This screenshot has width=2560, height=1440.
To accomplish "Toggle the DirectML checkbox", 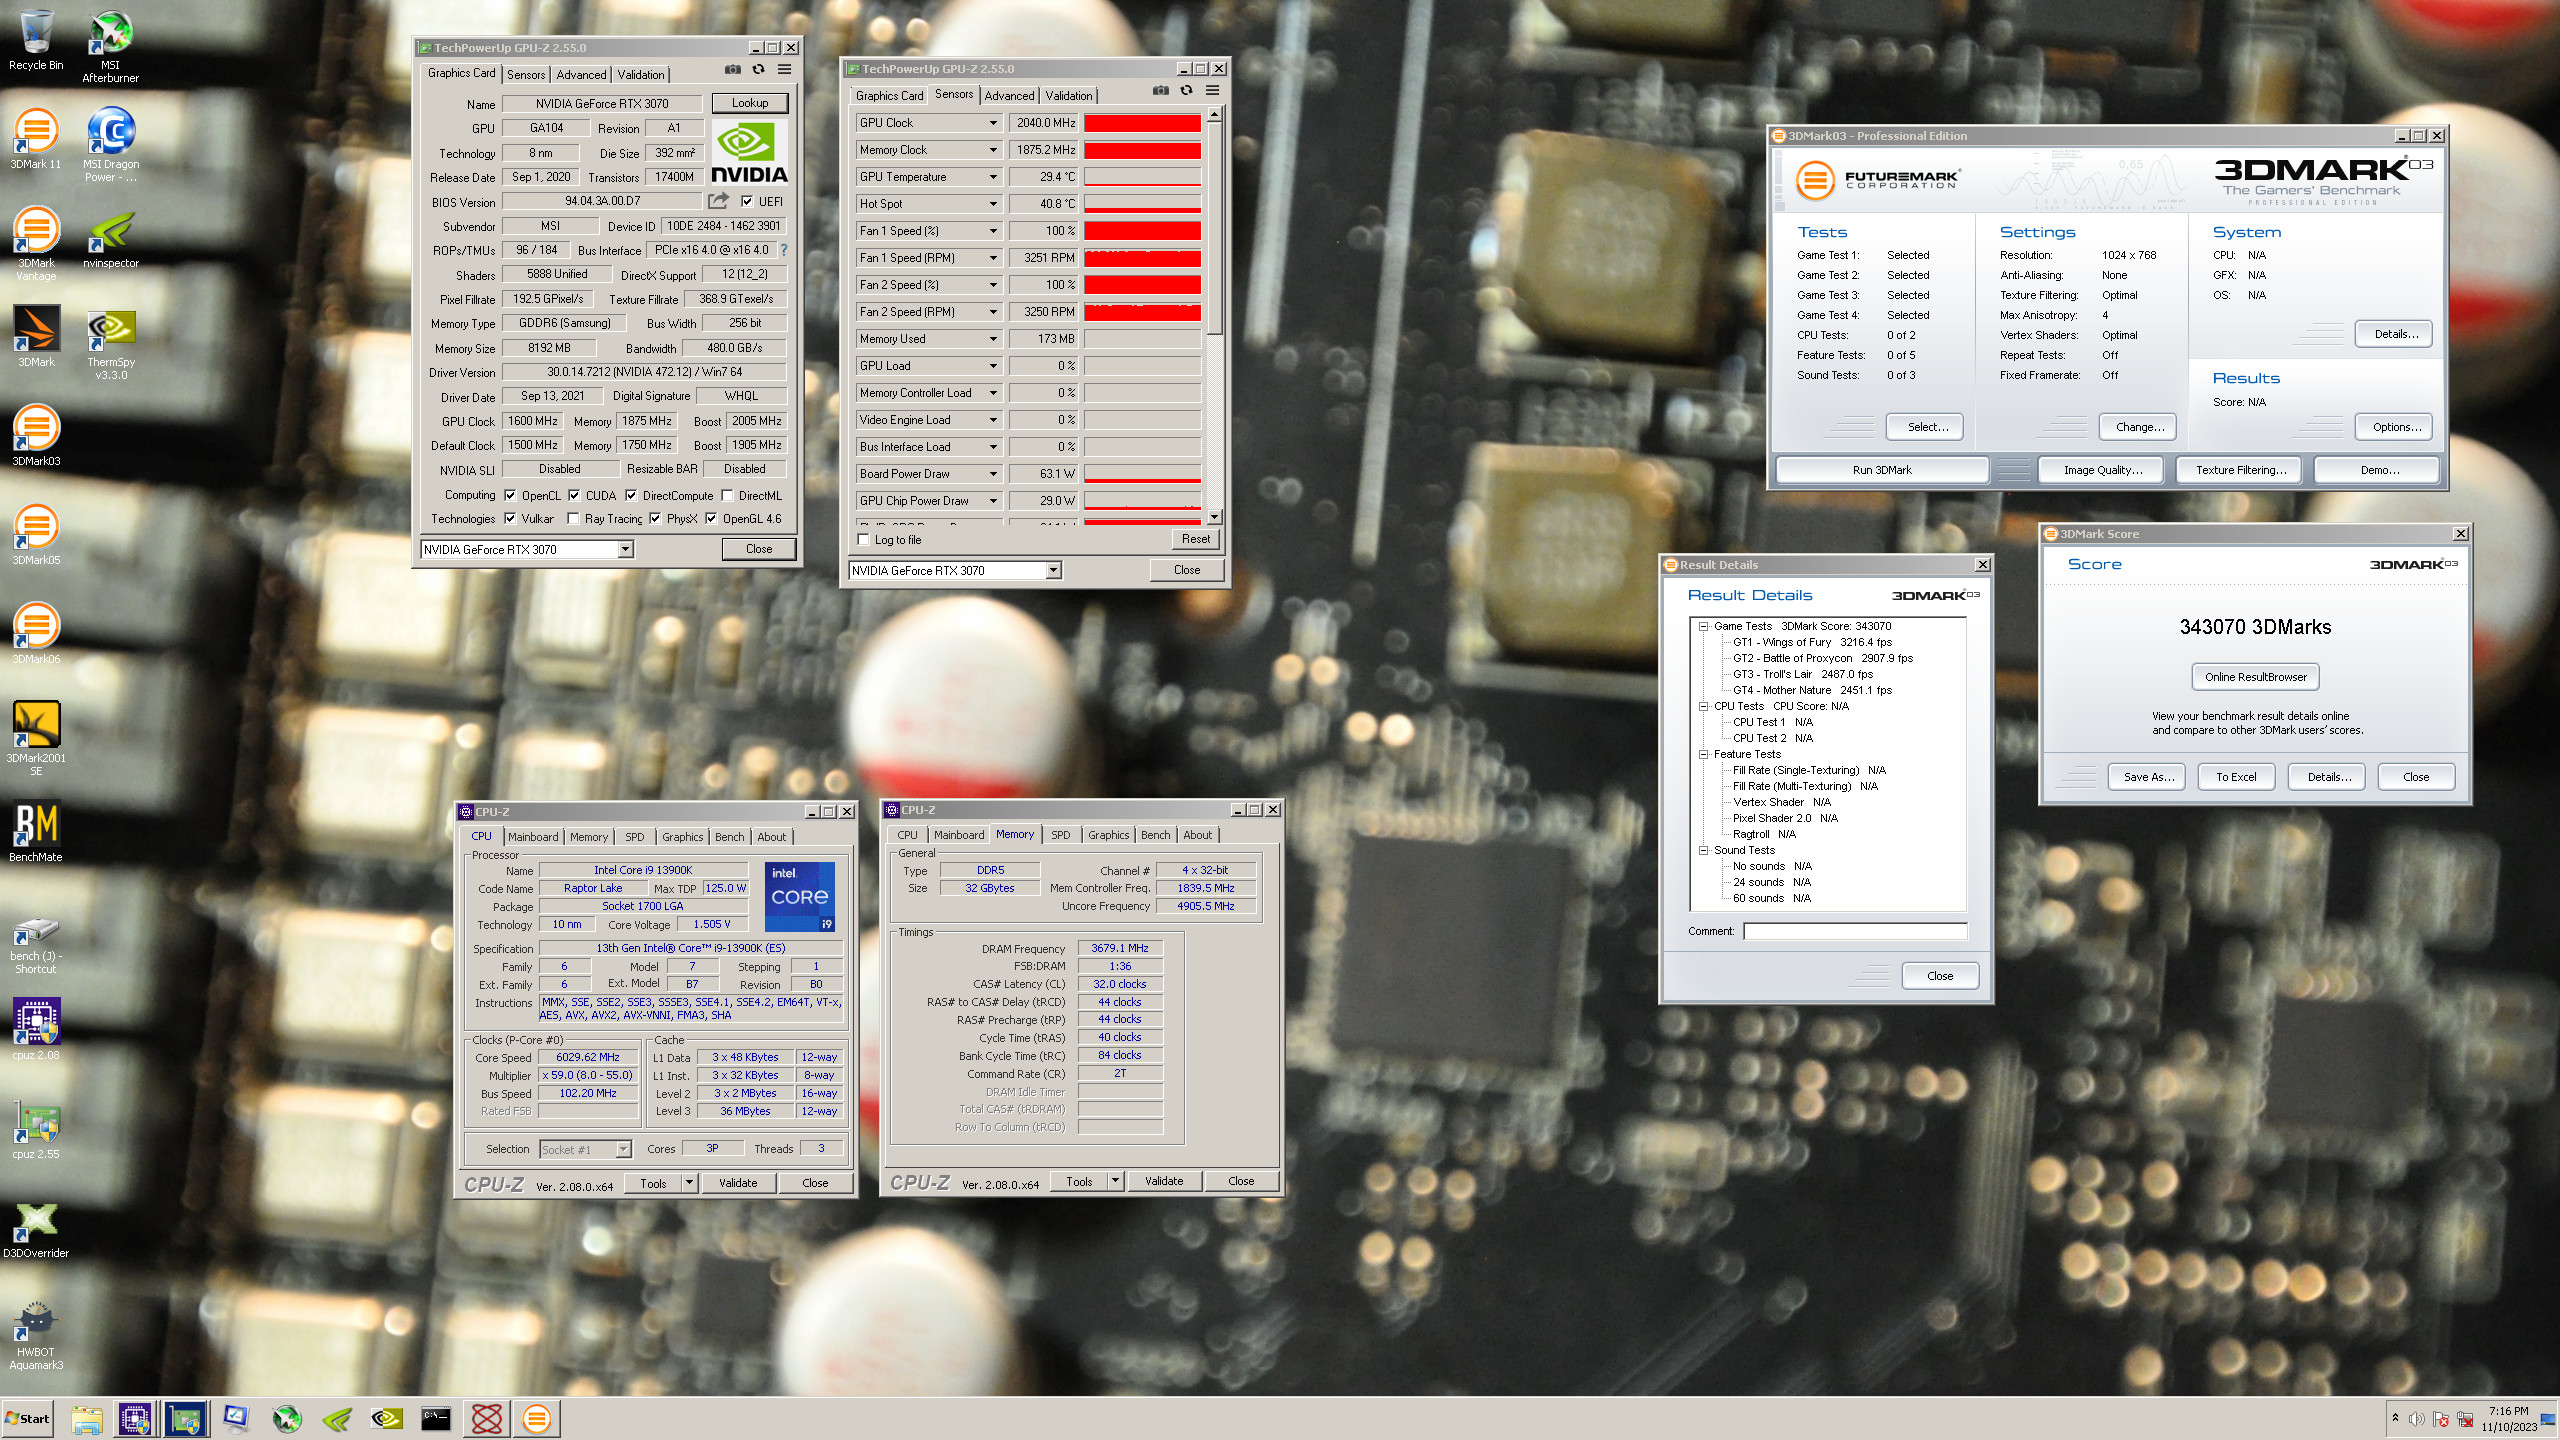I will [728, 495].
